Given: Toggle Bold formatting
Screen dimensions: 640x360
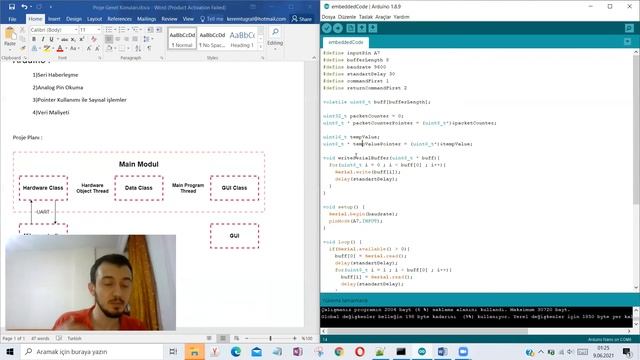Looking at the screenshot, I should click(34, 39).
